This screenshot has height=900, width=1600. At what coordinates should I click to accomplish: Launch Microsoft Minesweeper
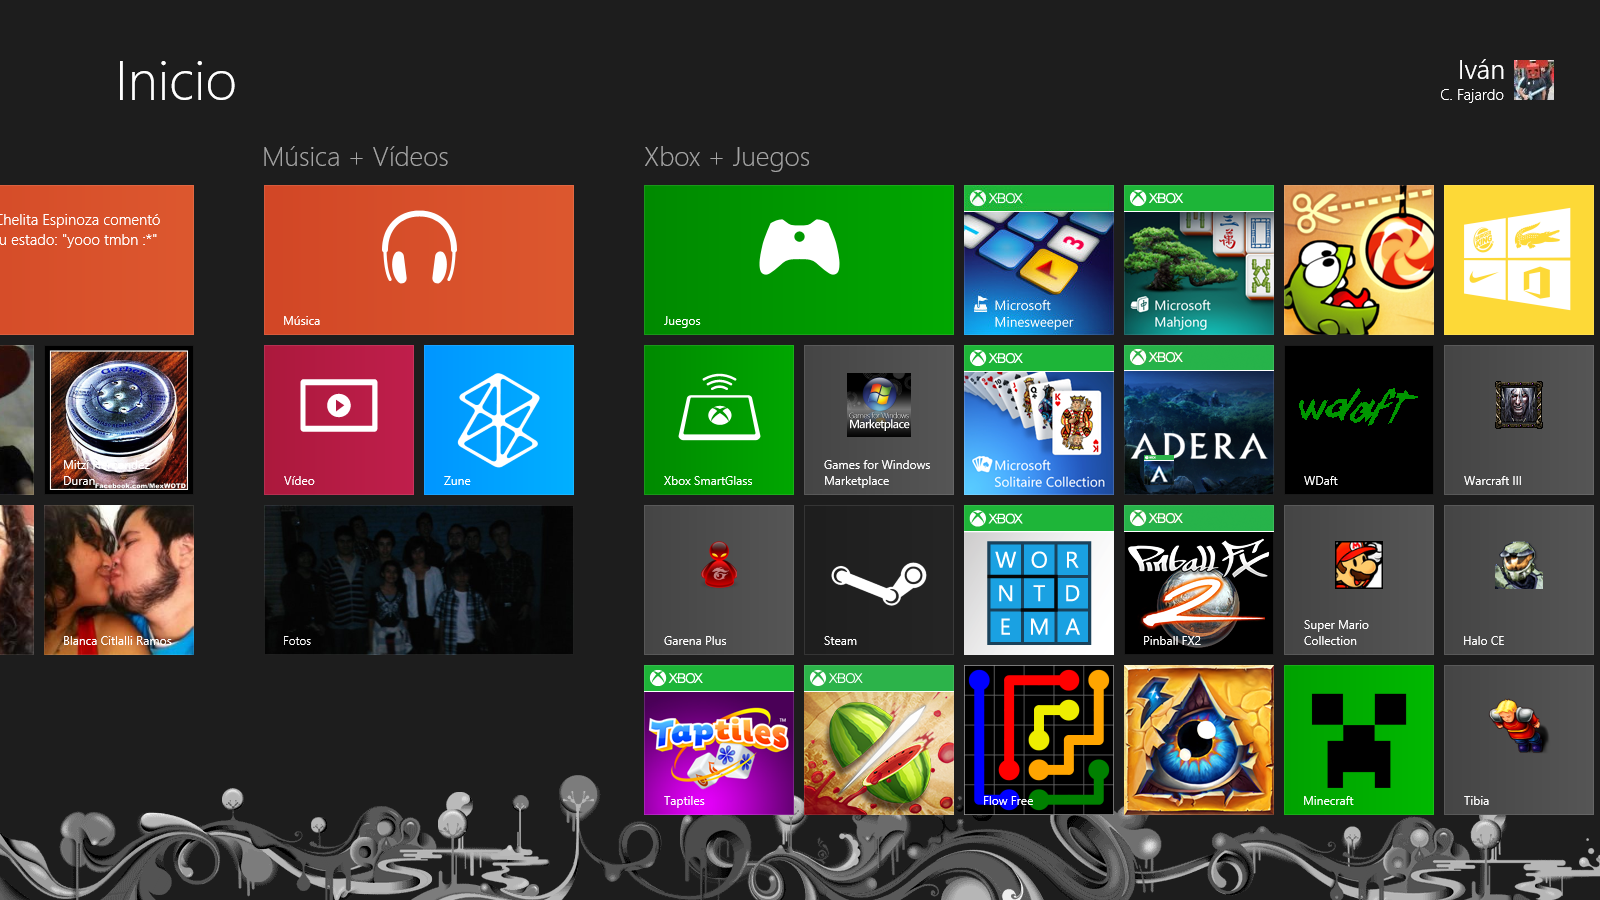[x=1039, y=260]
